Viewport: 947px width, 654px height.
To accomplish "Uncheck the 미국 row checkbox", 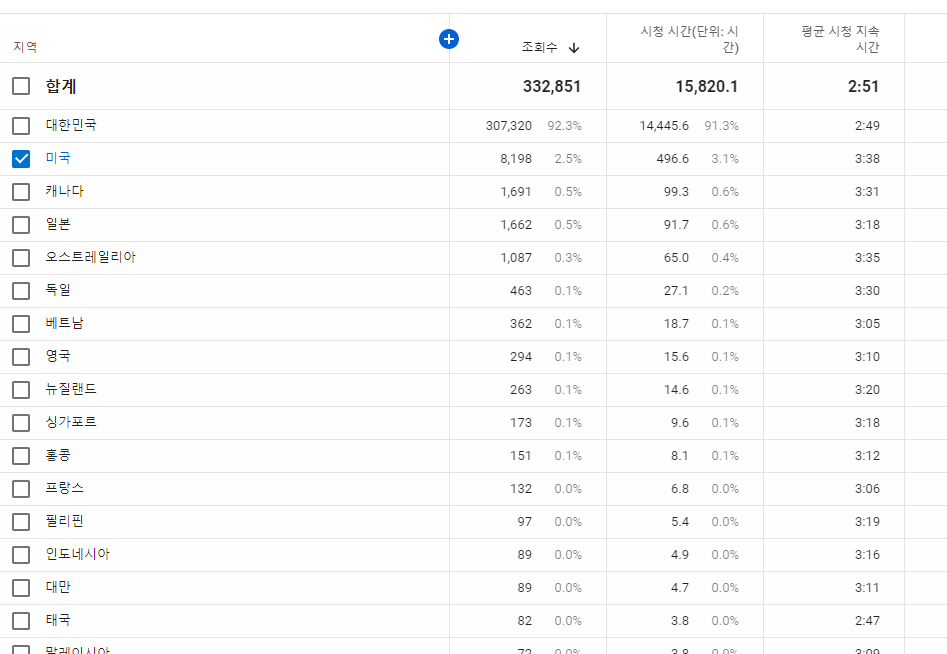I will (21, 159).
